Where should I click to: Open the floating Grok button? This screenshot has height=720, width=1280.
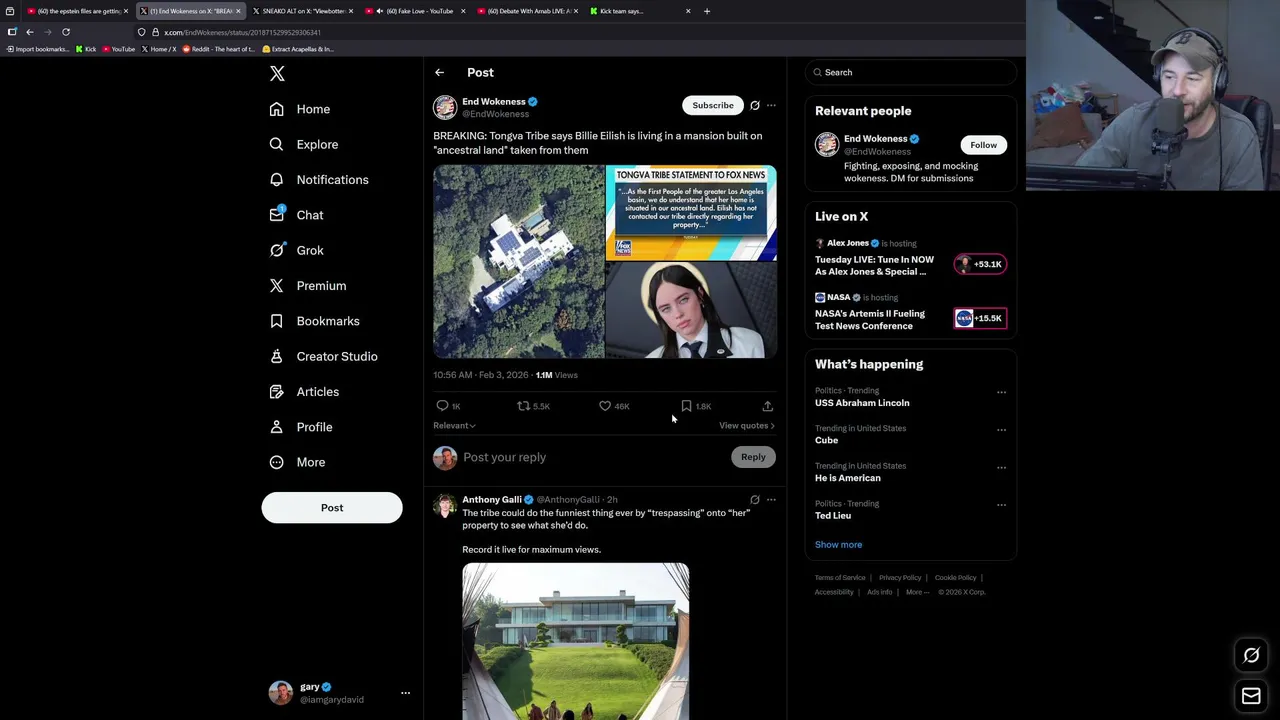[1251, 656]
